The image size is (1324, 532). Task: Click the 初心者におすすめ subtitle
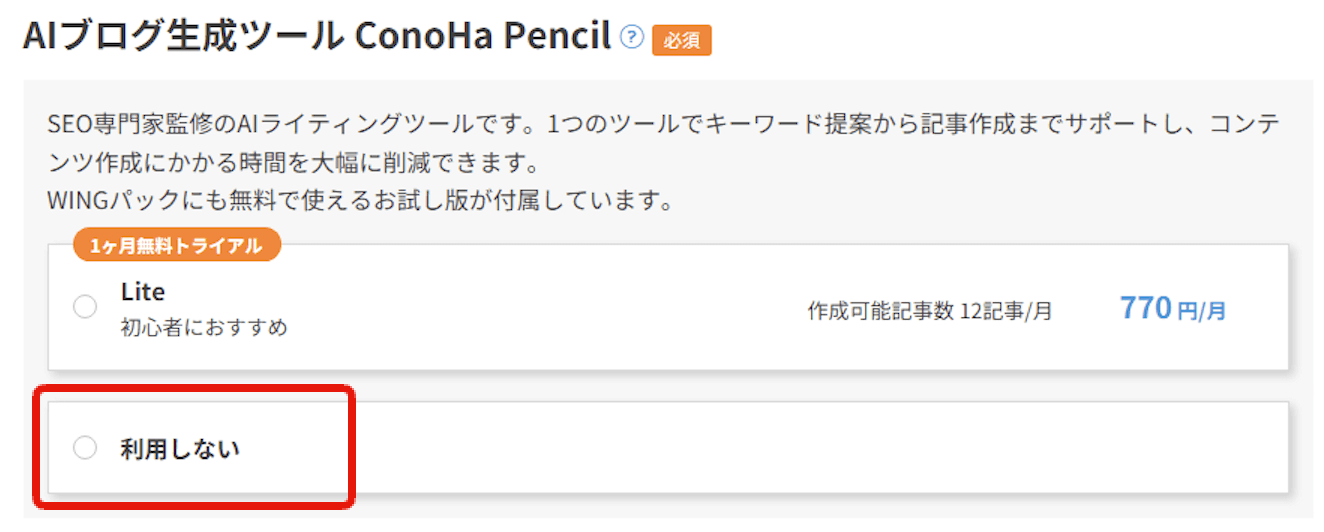coord(204,327)
